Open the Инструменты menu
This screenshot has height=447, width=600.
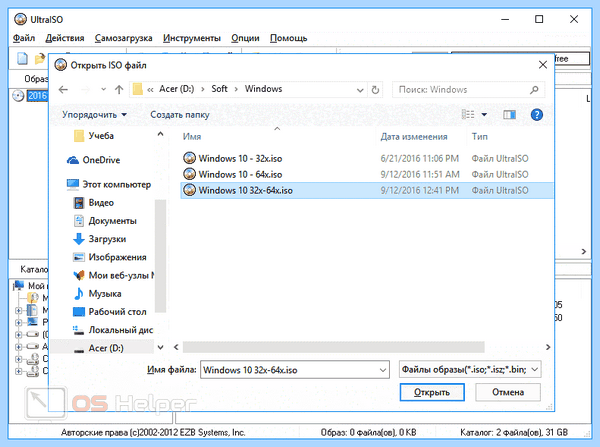[192, 38]
